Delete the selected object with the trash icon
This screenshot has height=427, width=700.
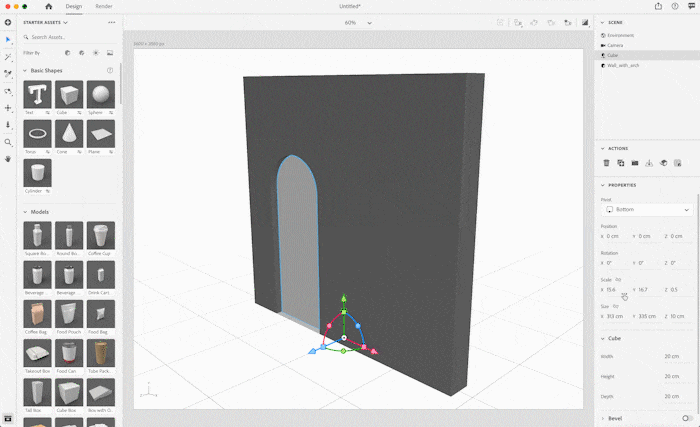[x=606, y=163]
